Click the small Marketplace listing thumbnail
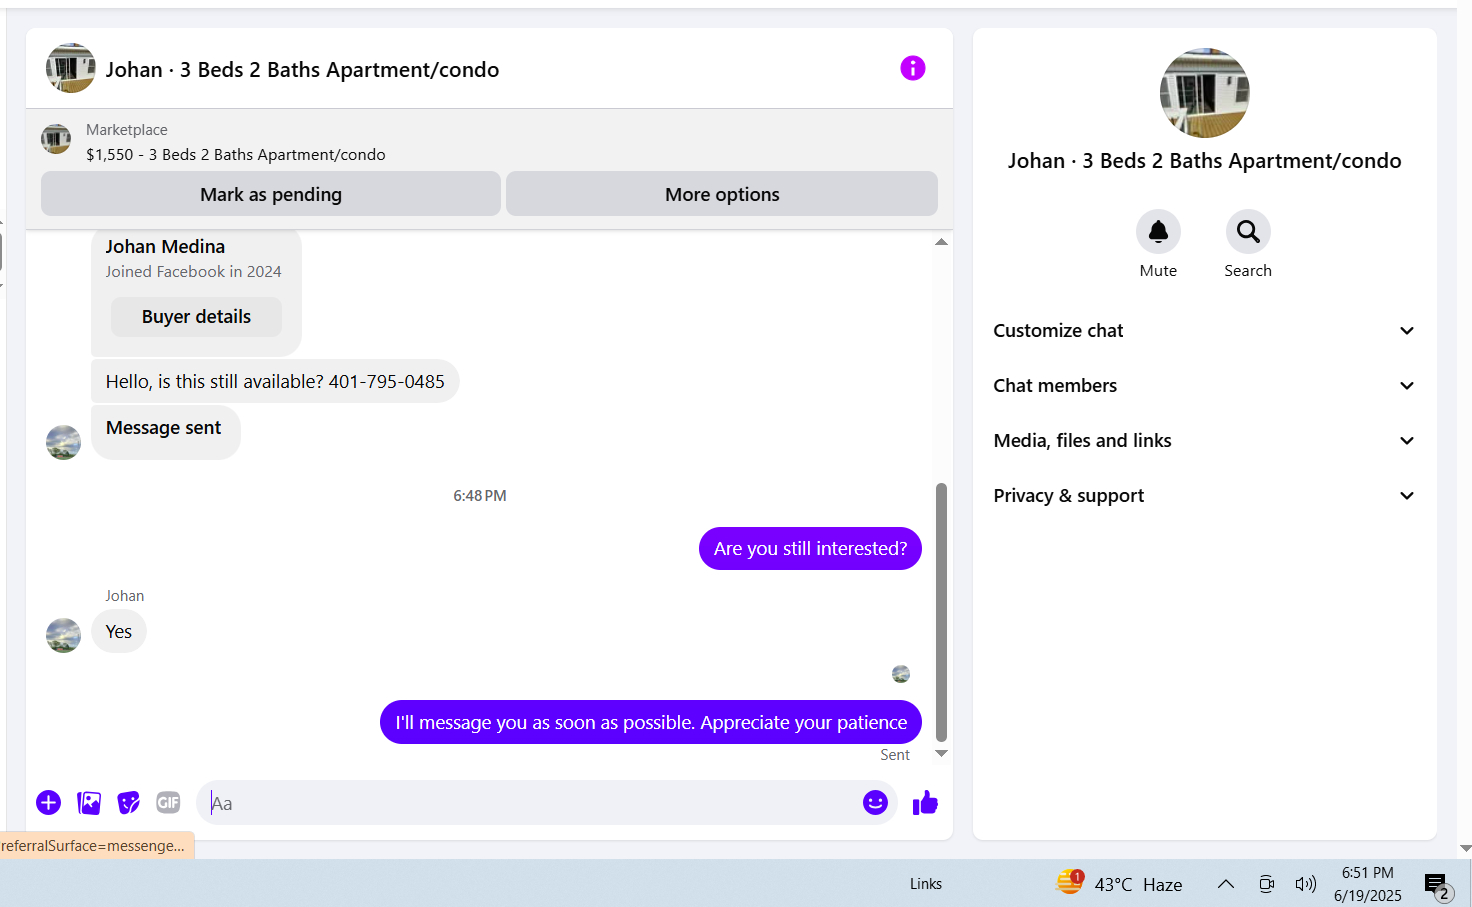Viewport: 1472px width, 907px height. (x=56, y=139)
